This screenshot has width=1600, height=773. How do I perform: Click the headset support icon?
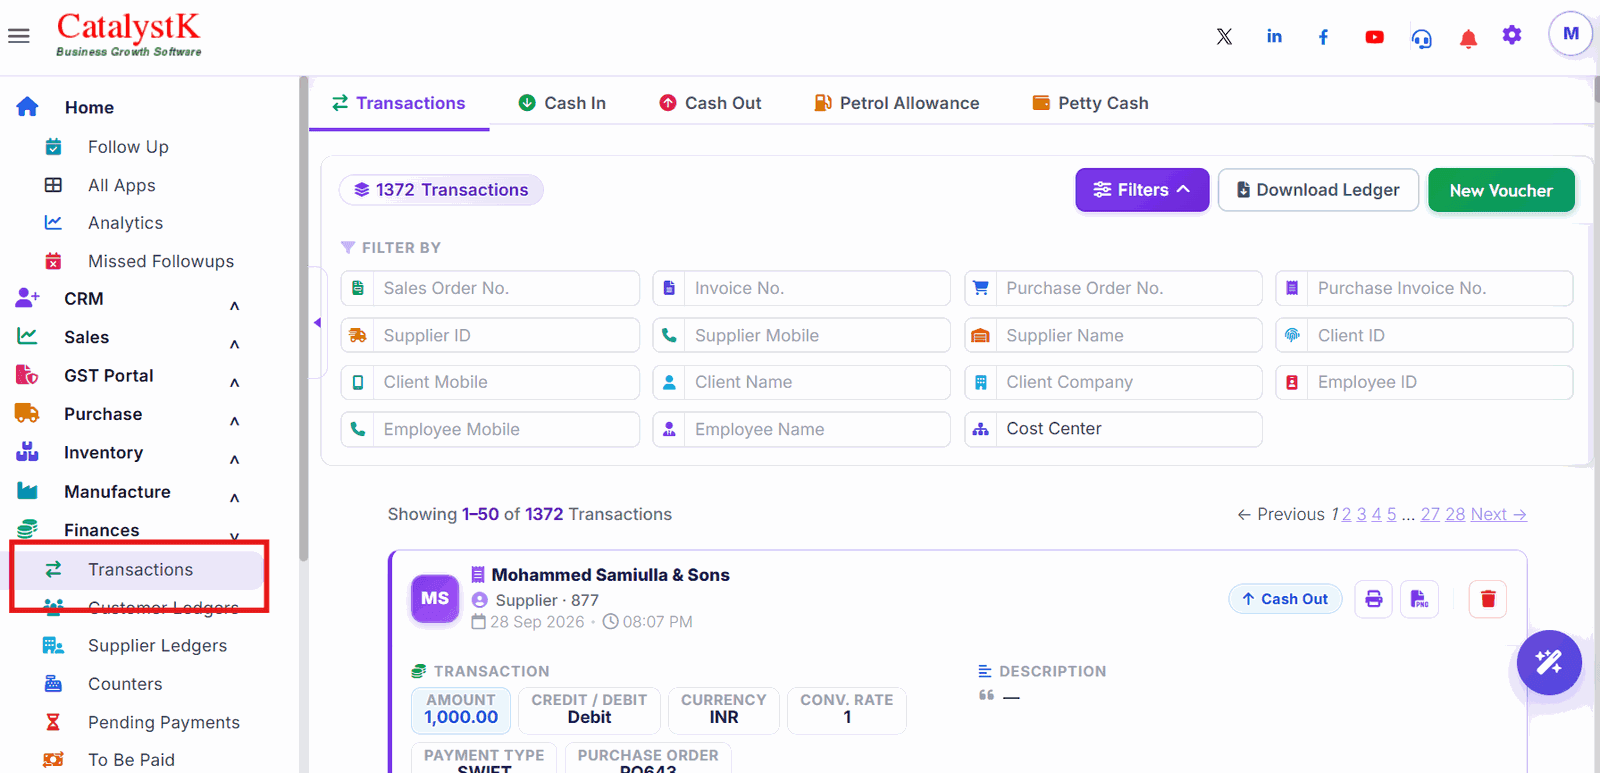click(1421, 38)
